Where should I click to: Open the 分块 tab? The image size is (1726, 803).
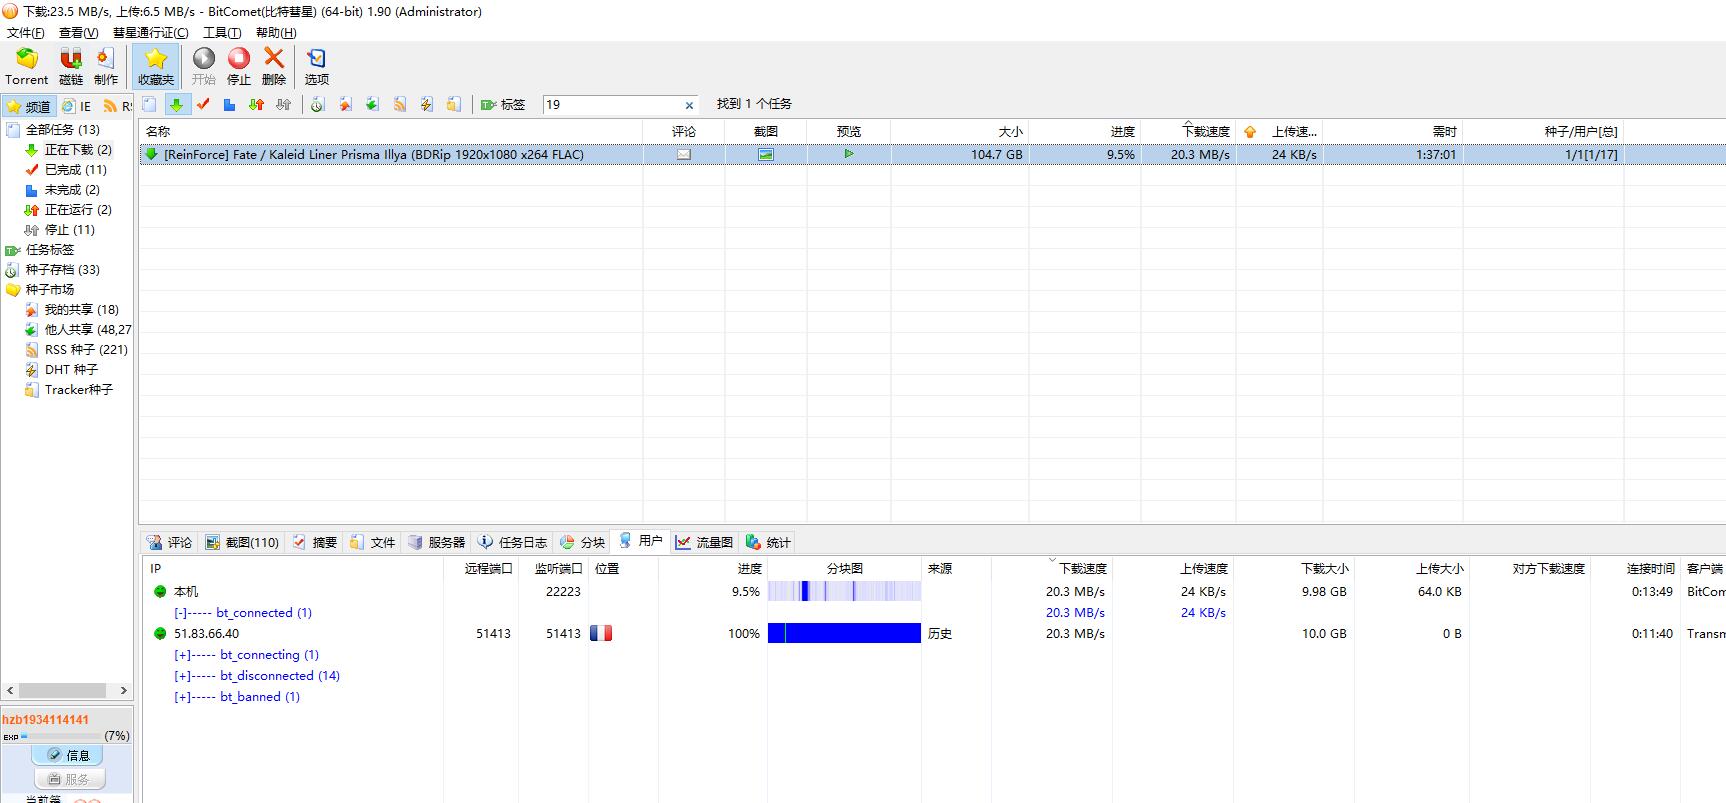coord(582,542)
